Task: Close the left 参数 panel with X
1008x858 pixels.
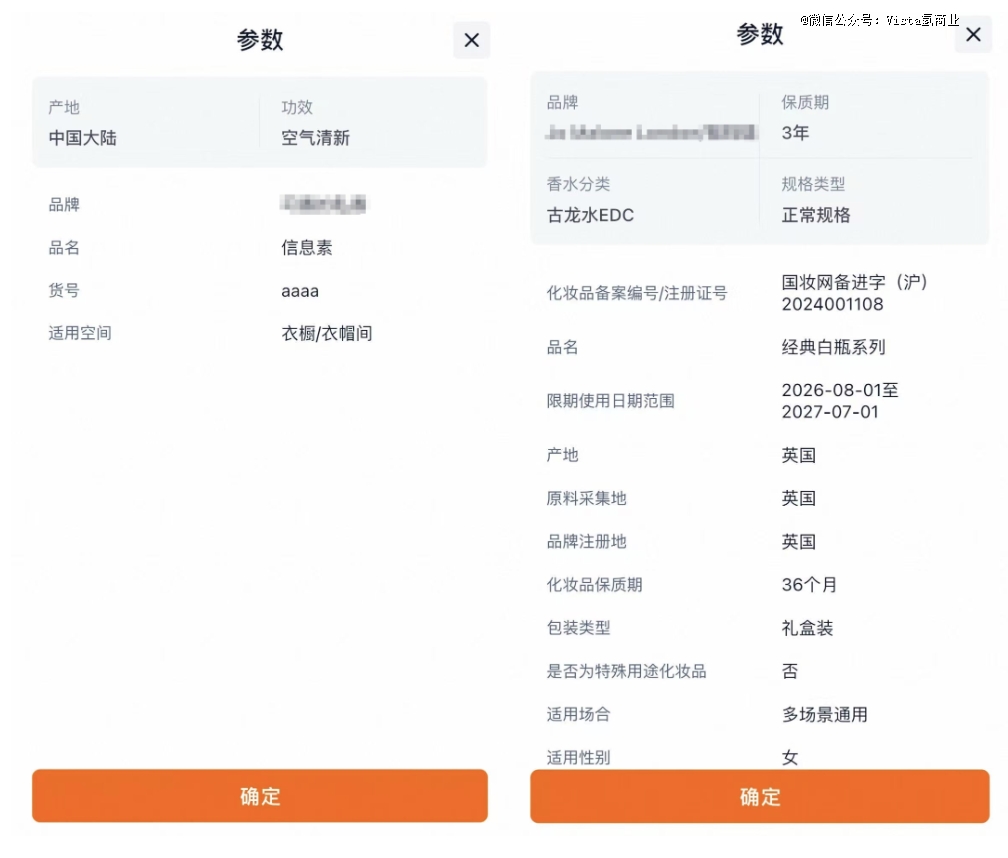Action: click(471, 40)
